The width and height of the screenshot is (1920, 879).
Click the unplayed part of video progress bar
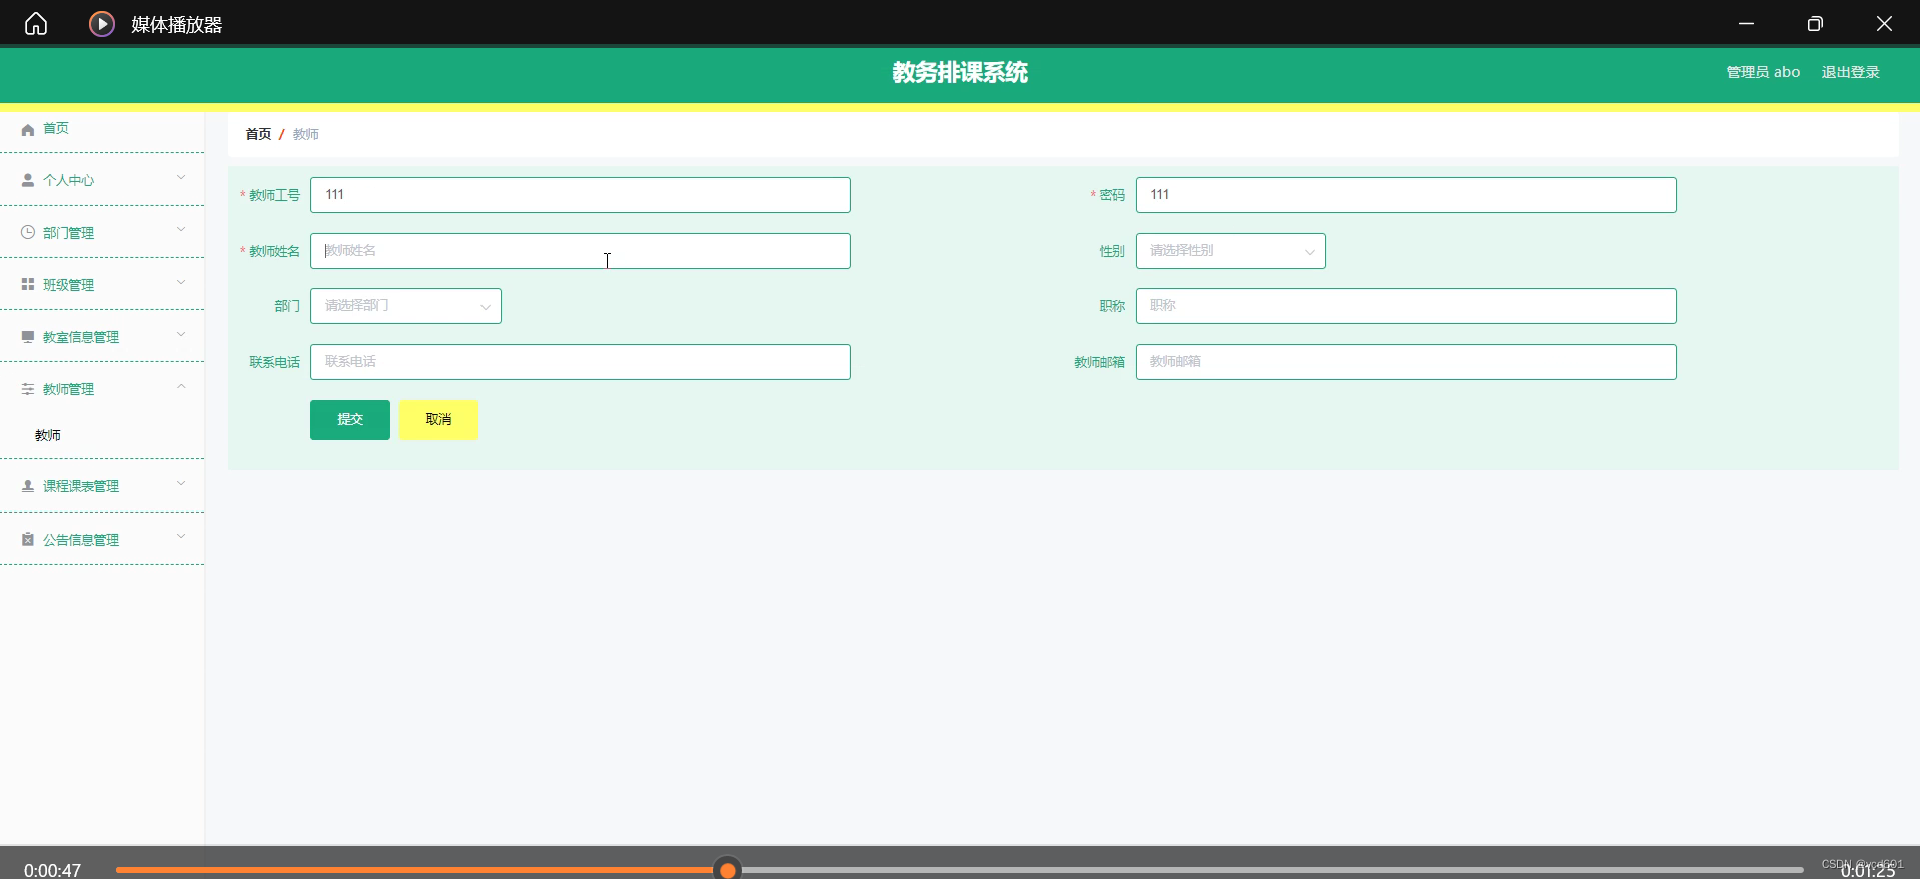tap(1272, 870)
